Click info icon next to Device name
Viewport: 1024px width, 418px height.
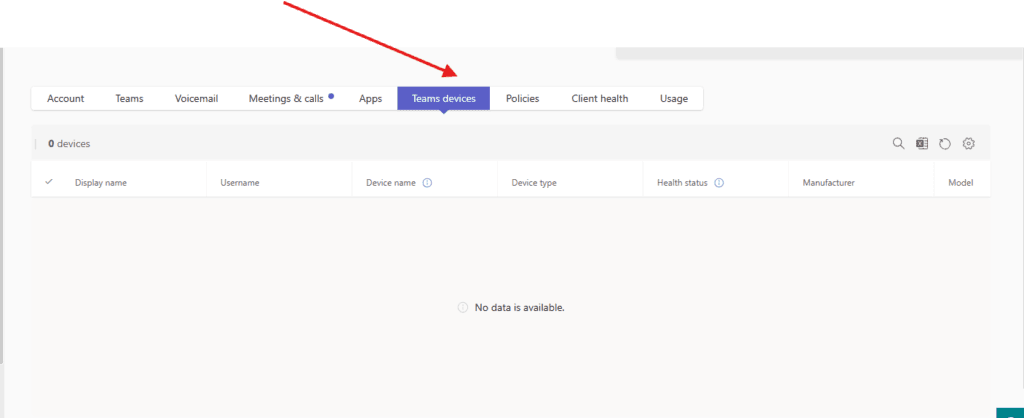427,183
